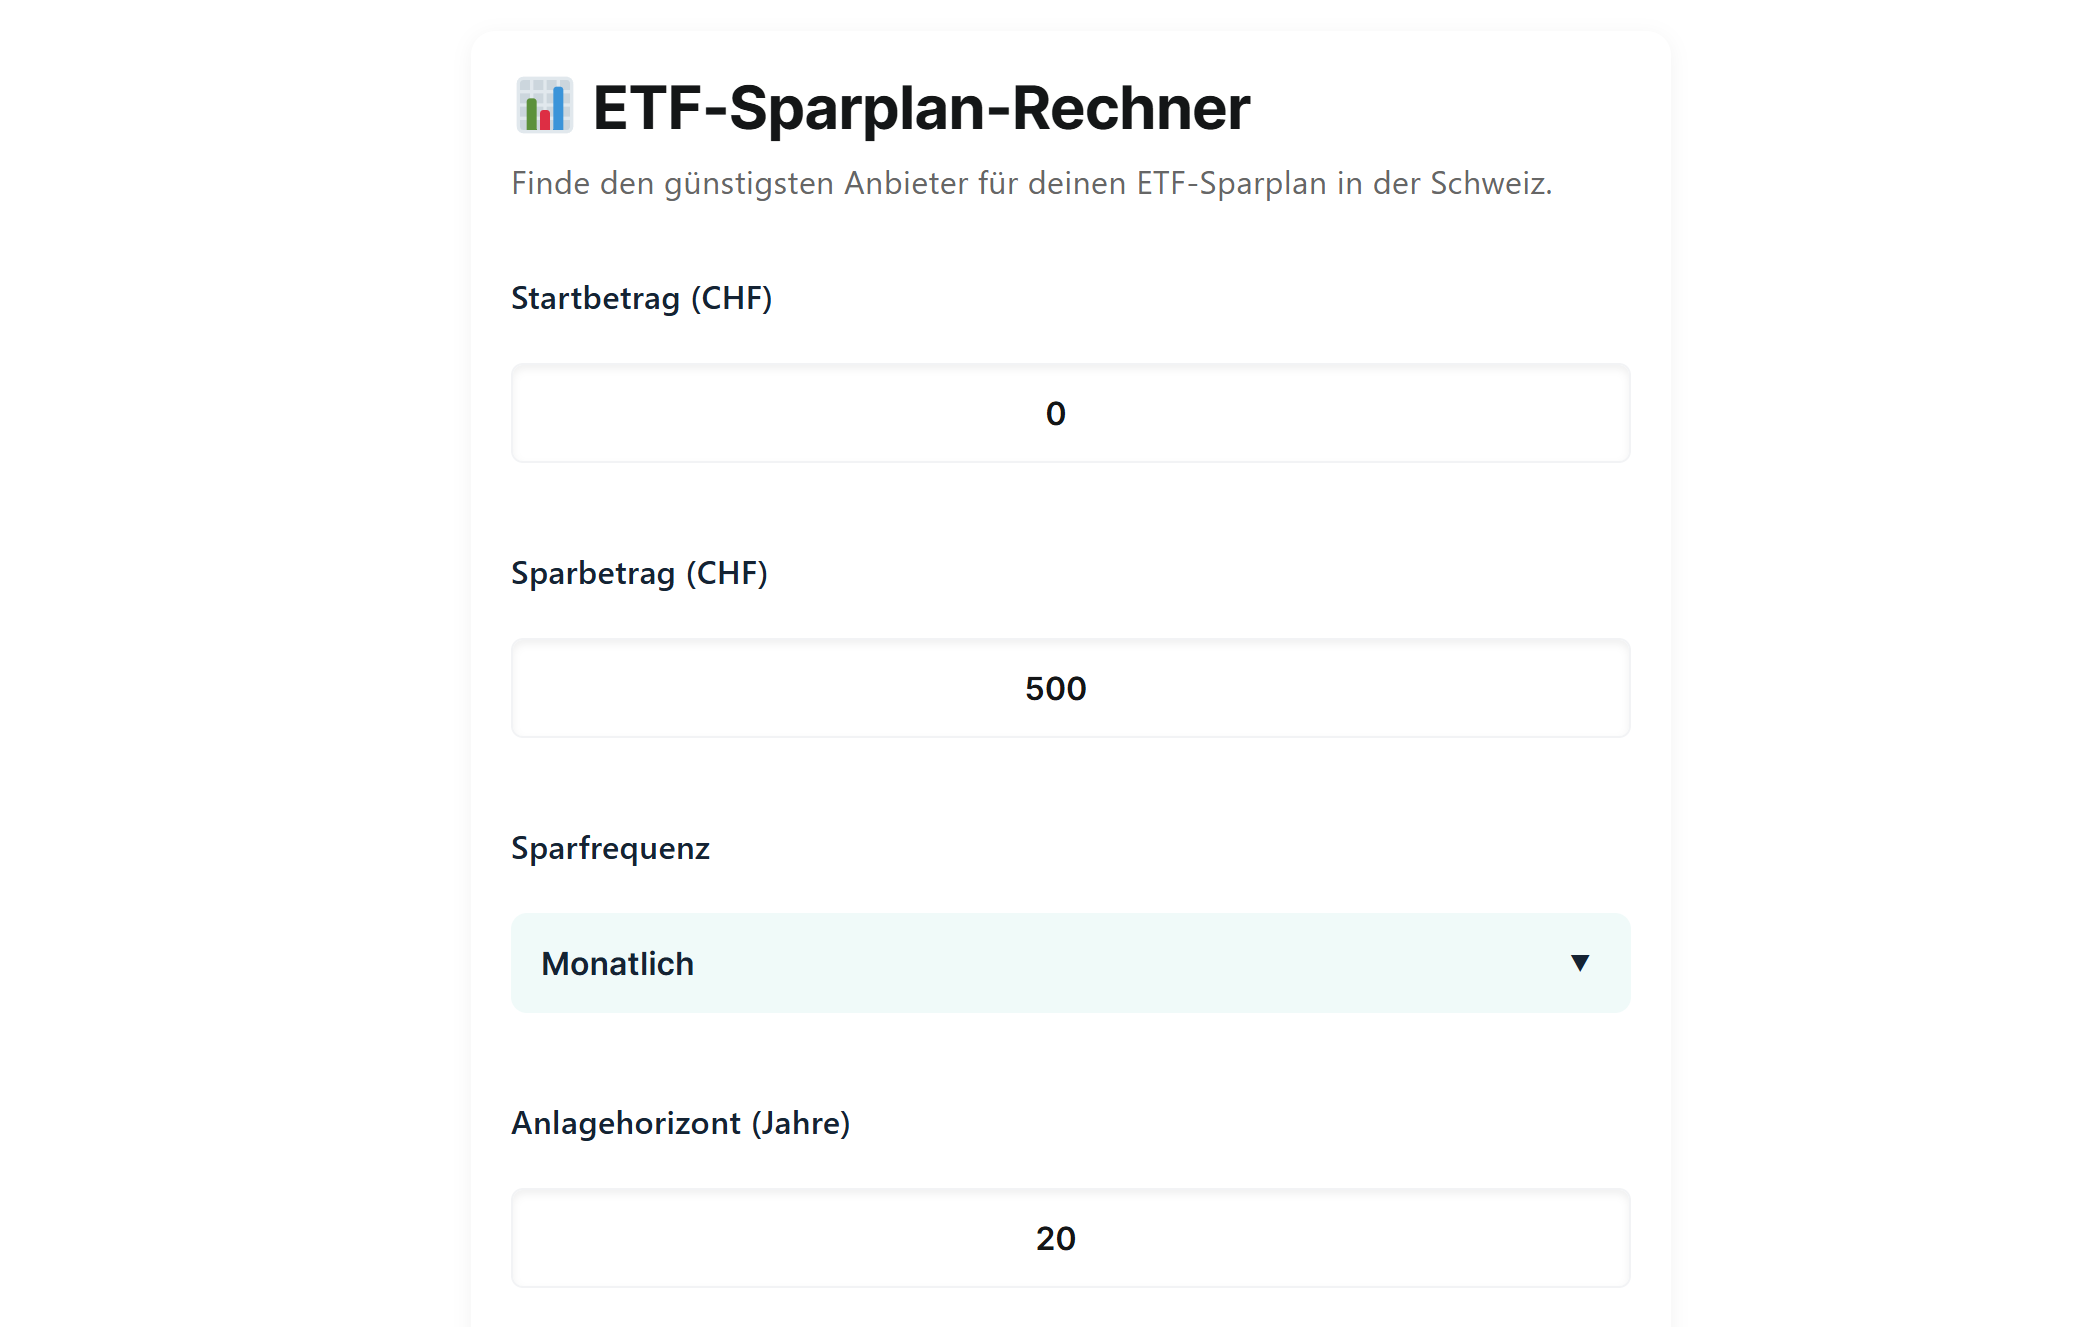
Task: Click the value 20 in Anlagehorizont
Action: (1055, 1239)
